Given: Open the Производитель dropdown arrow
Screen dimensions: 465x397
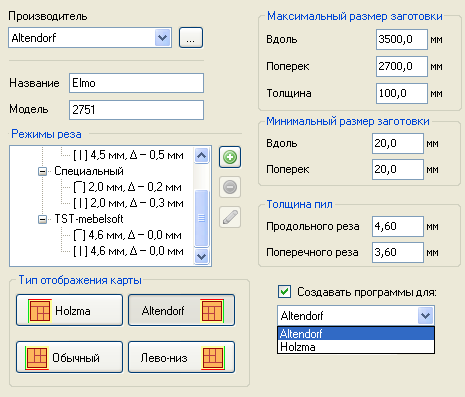Looking at the screenshot, I should 163,38.
